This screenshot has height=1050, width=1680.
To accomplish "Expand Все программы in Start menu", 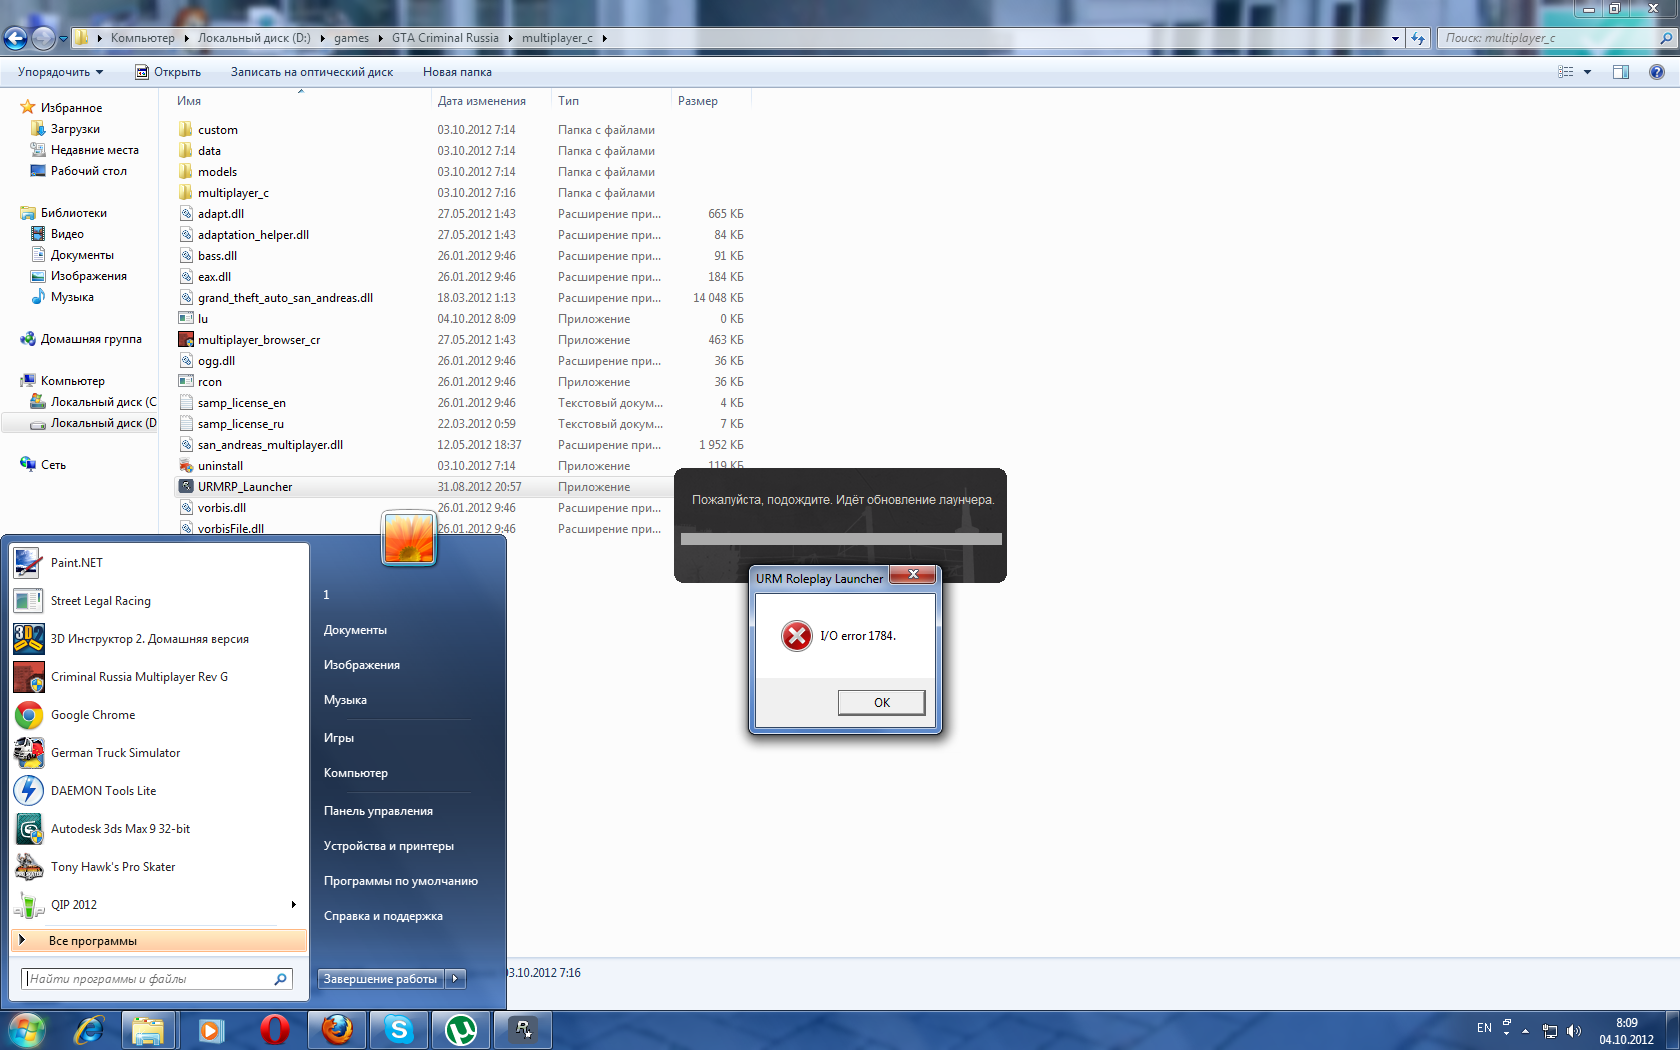I will 159,941.
